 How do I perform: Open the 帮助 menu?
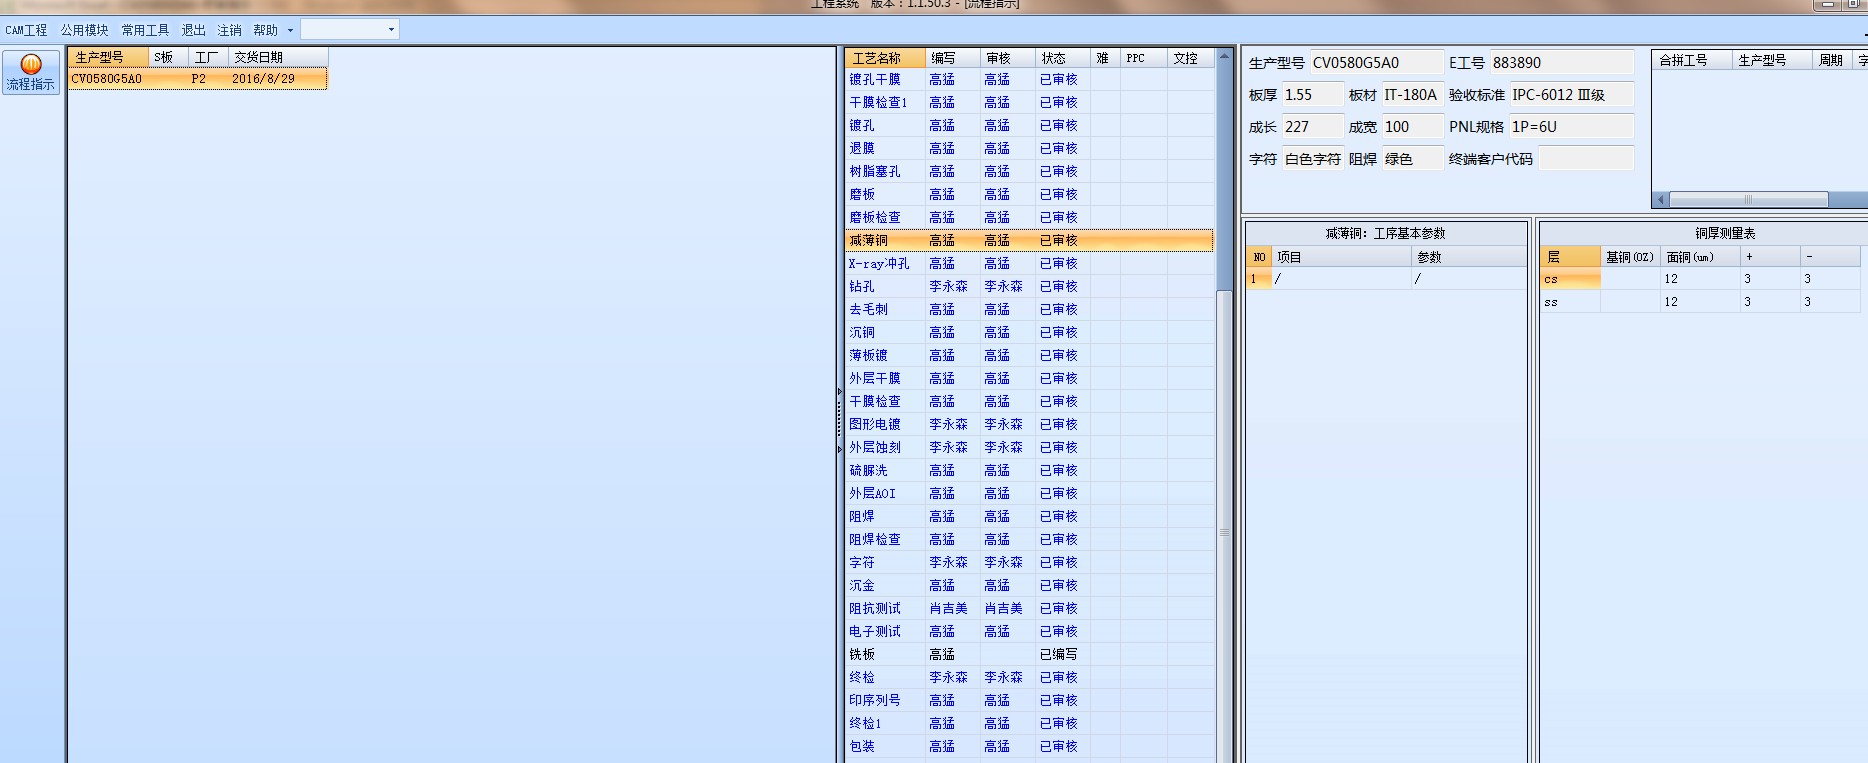coord(266,30)
